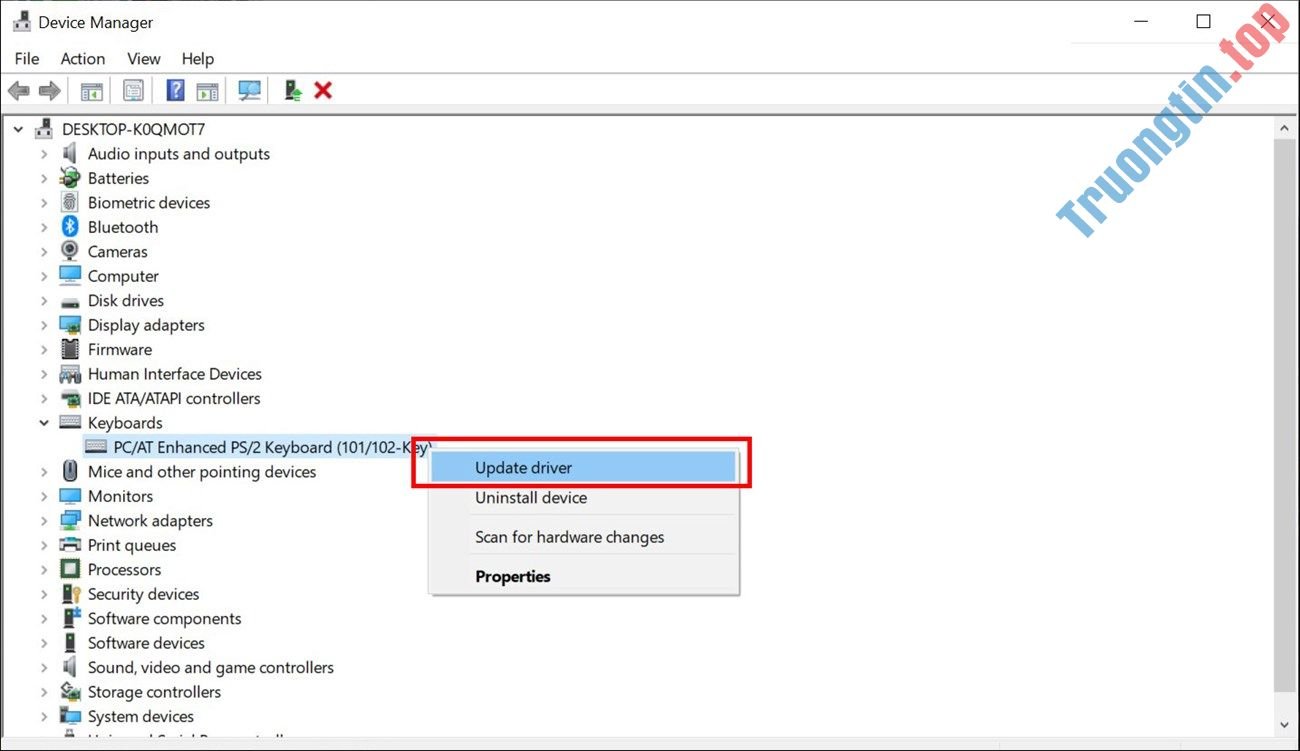Expand the Network adapters node
Screen dimensions: 1300x751
pyautogui.click(x=44, y=521)
